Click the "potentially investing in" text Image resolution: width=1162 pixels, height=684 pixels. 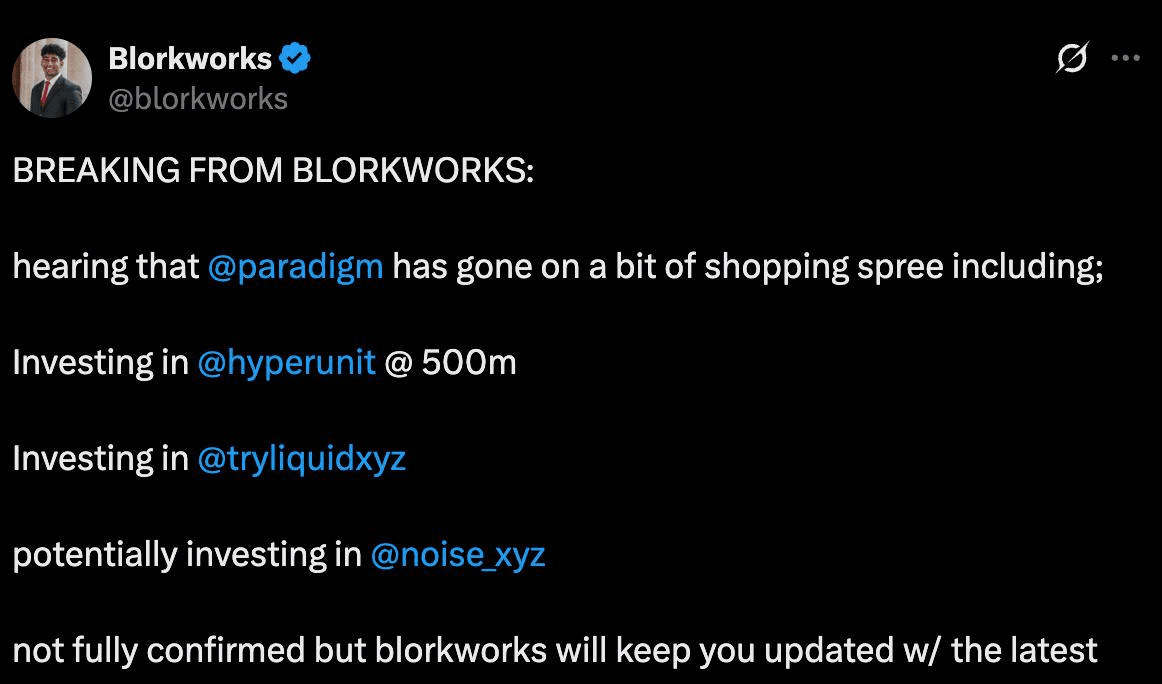[187, 554]
